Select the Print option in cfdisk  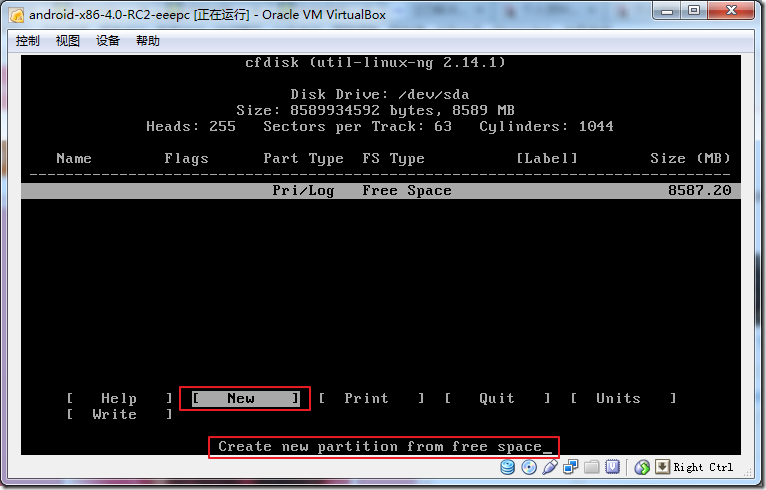371,398
